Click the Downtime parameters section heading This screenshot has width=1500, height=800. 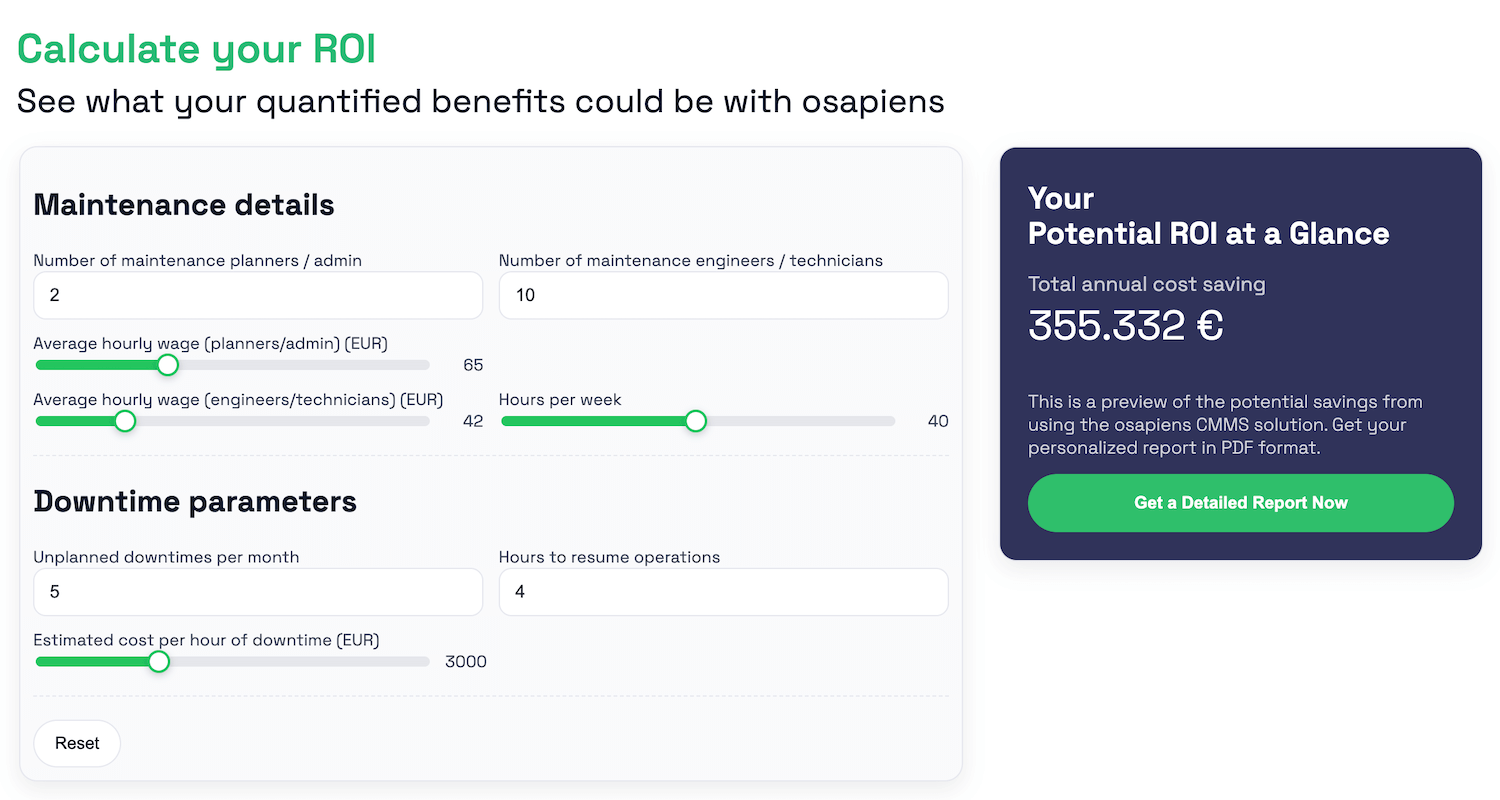[195, 501]
